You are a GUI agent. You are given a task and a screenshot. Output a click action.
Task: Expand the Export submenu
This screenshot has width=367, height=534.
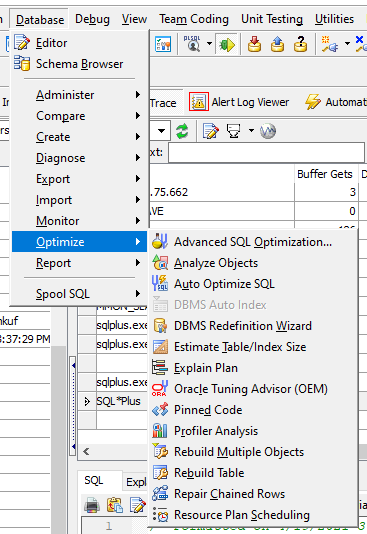click(x=79, y=179)
